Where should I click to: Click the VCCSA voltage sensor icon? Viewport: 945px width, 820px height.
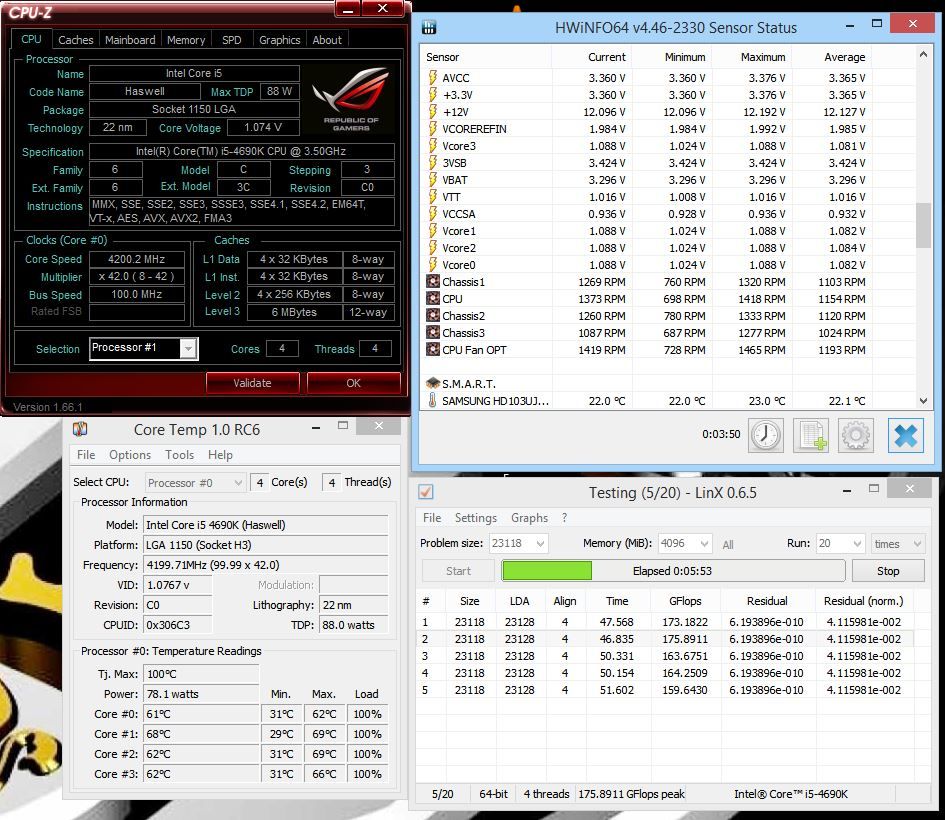433,213
